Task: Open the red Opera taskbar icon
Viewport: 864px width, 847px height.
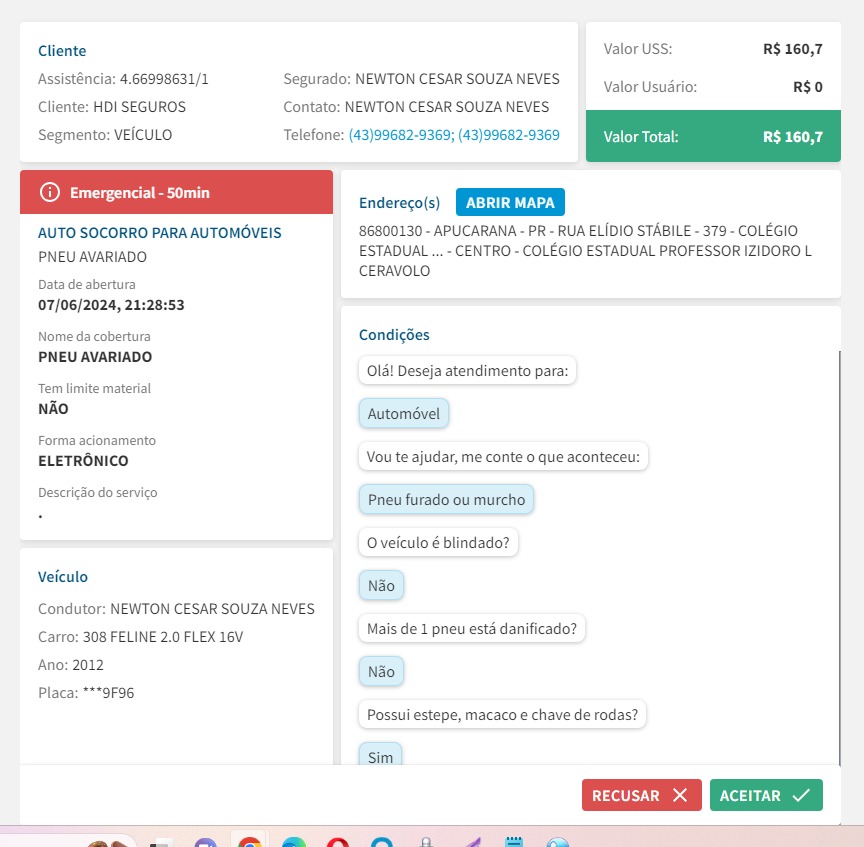Action: tap(338, 841)
